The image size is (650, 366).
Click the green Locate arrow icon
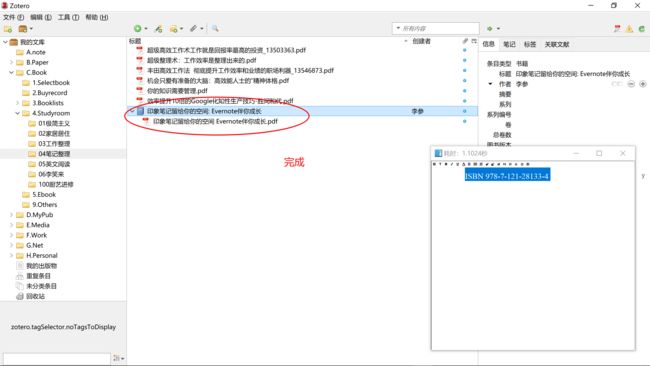pyautogui.click(x=490, y=29)
